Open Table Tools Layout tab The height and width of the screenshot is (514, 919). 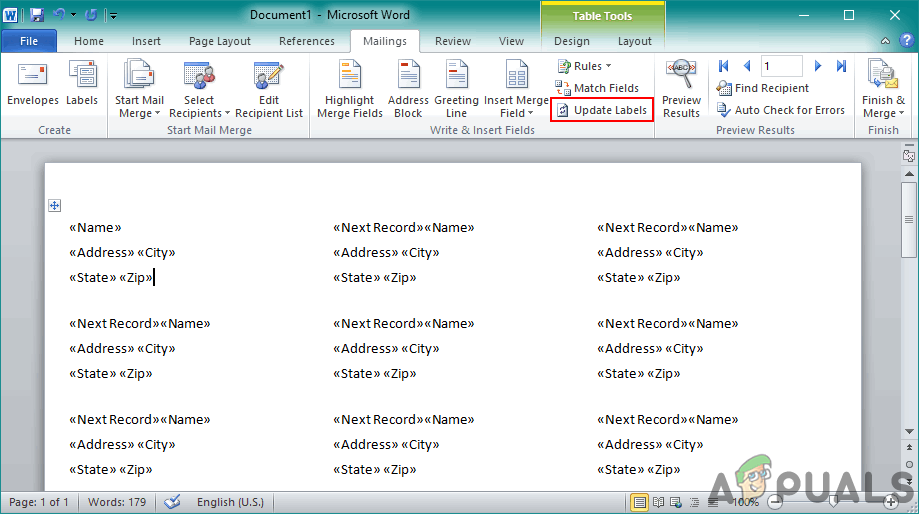coord(634,41)
